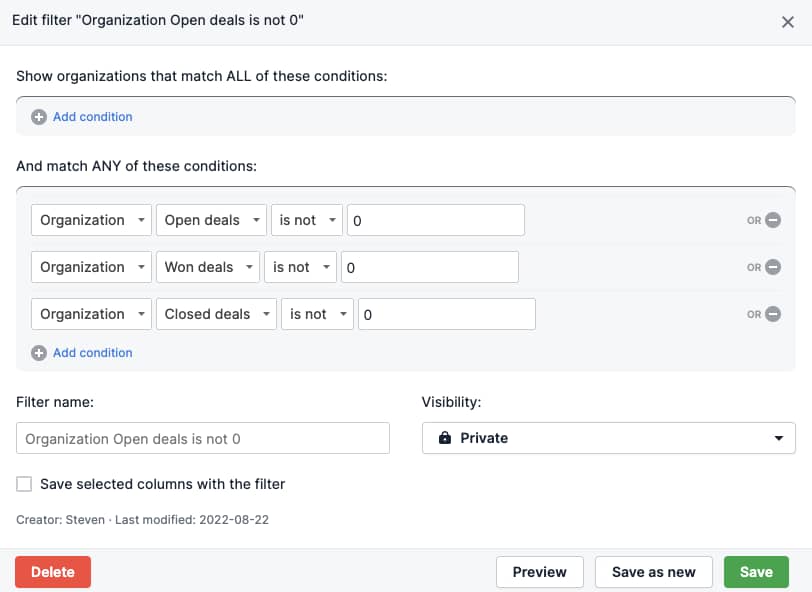Screen dimensions: 812x592
Task: Change the 'is not' operator for Closed deals
Action: pos(317,314)
